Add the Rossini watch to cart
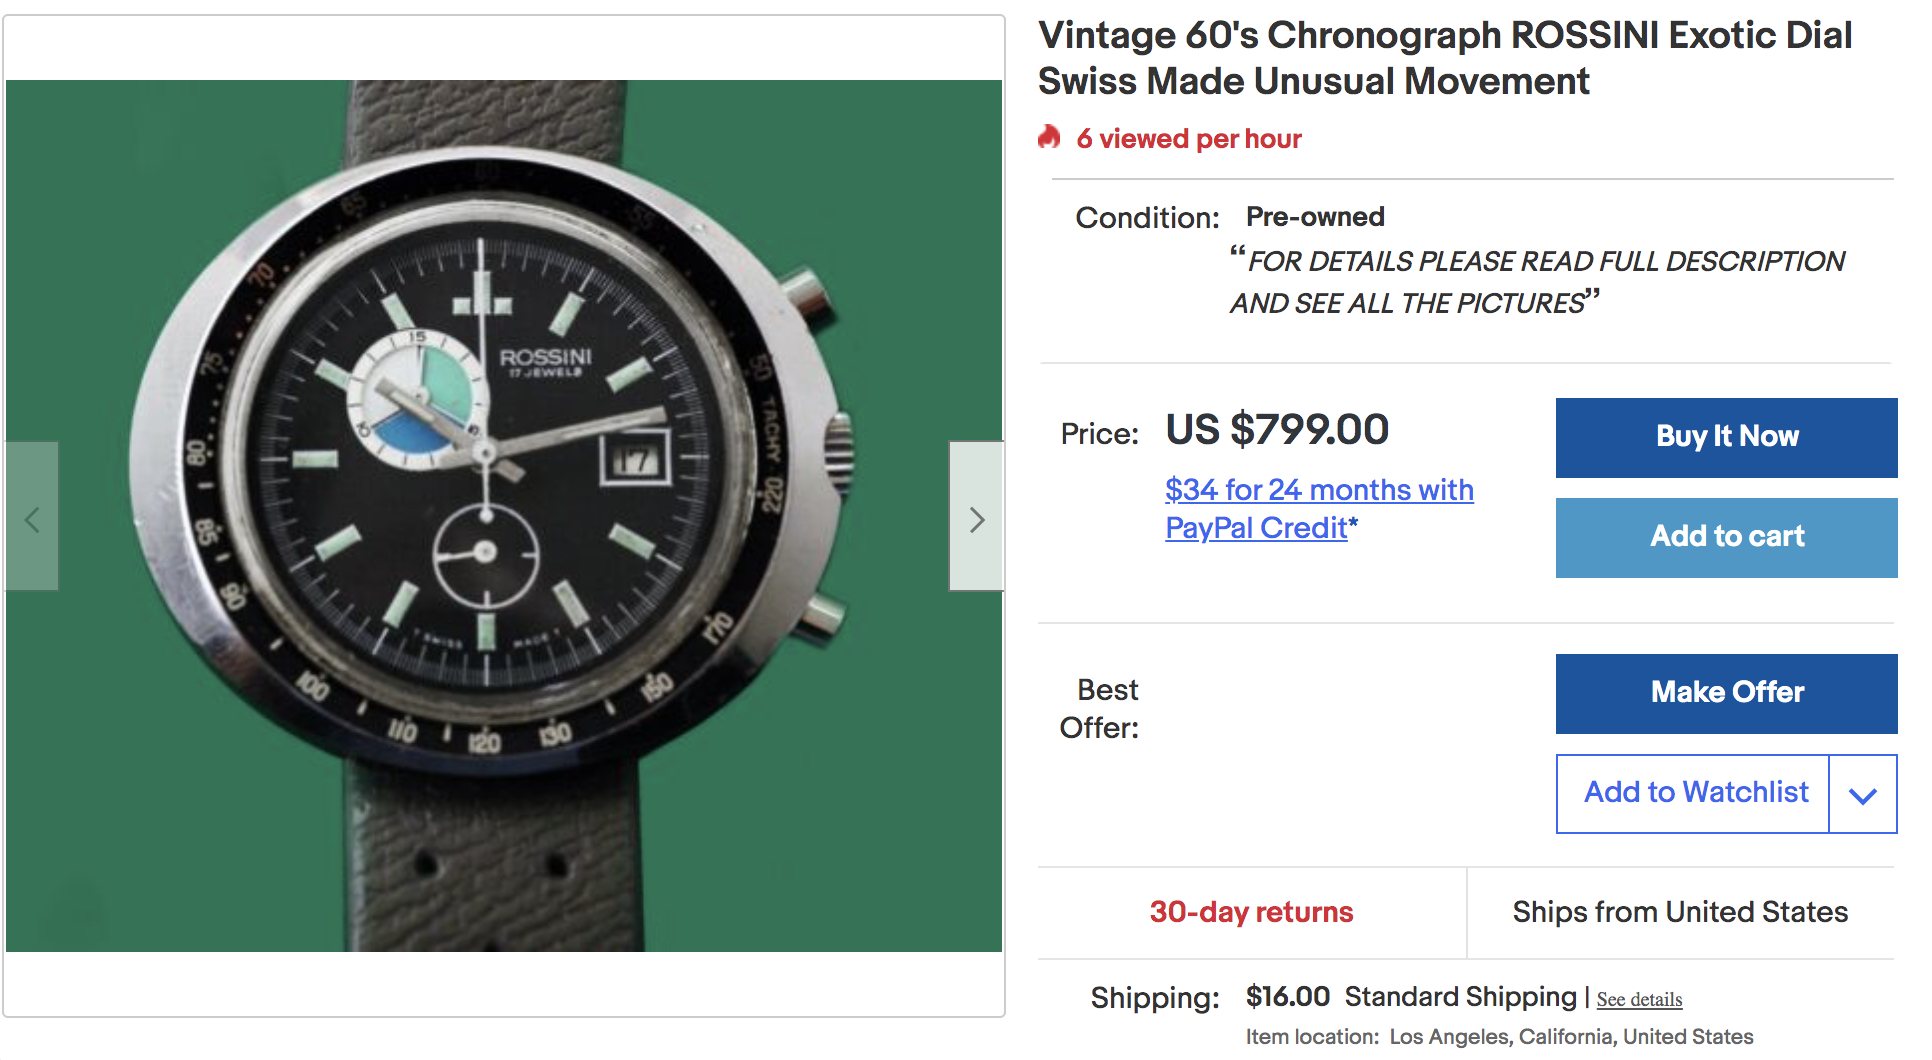The height and width of the screenshot is (1060, 1932). coord(1726,537)
